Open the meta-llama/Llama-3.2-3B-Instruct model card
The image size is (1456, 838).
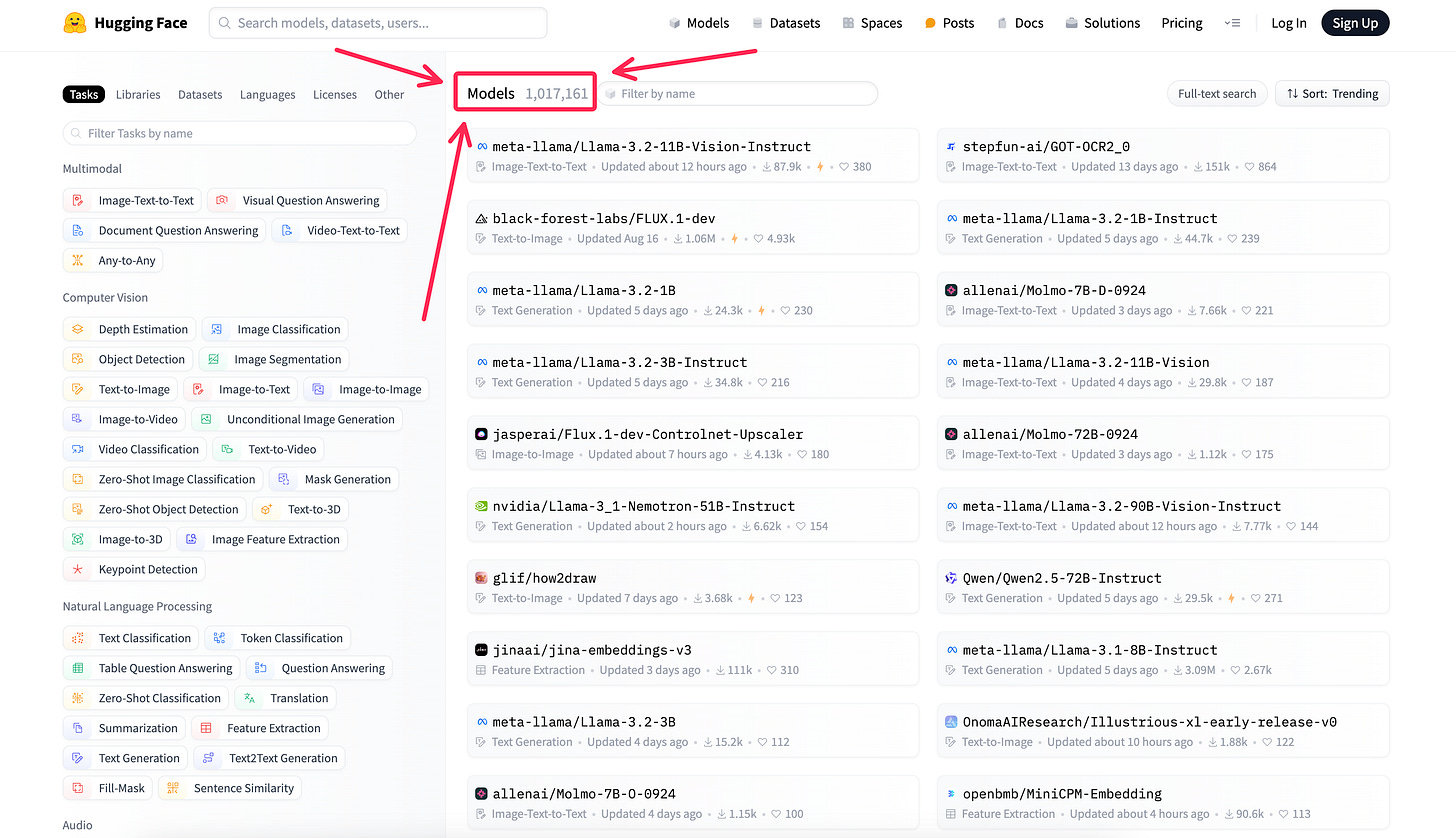(x=693, y=371)
